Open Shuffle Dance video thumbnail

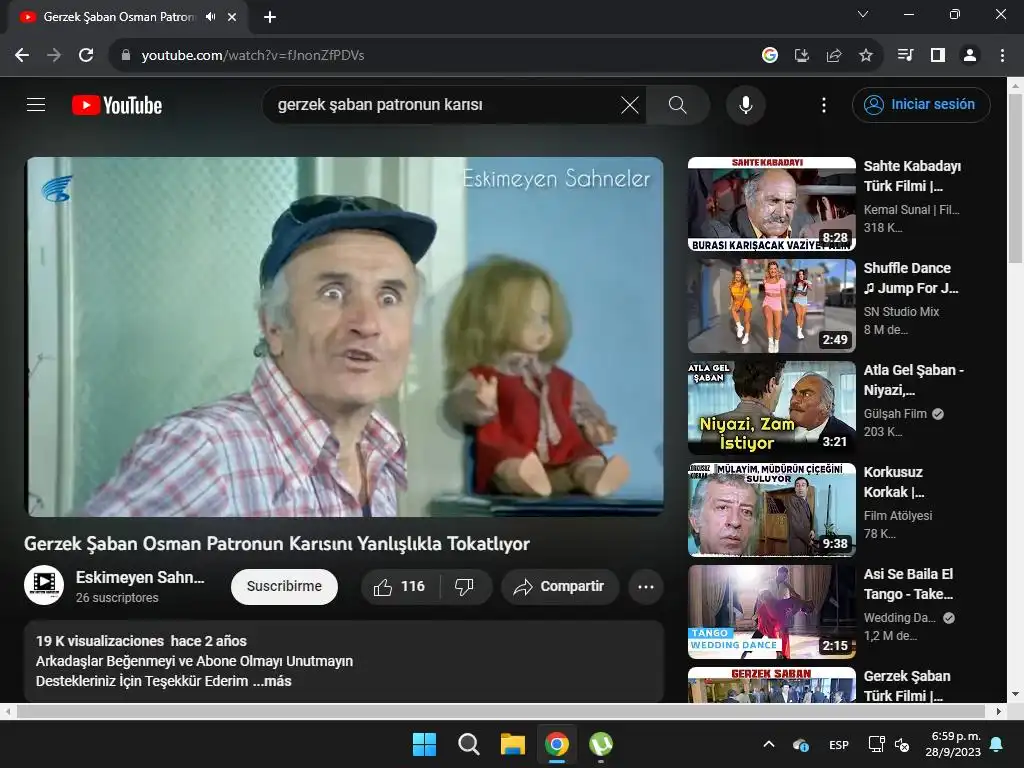pos(771,306)
